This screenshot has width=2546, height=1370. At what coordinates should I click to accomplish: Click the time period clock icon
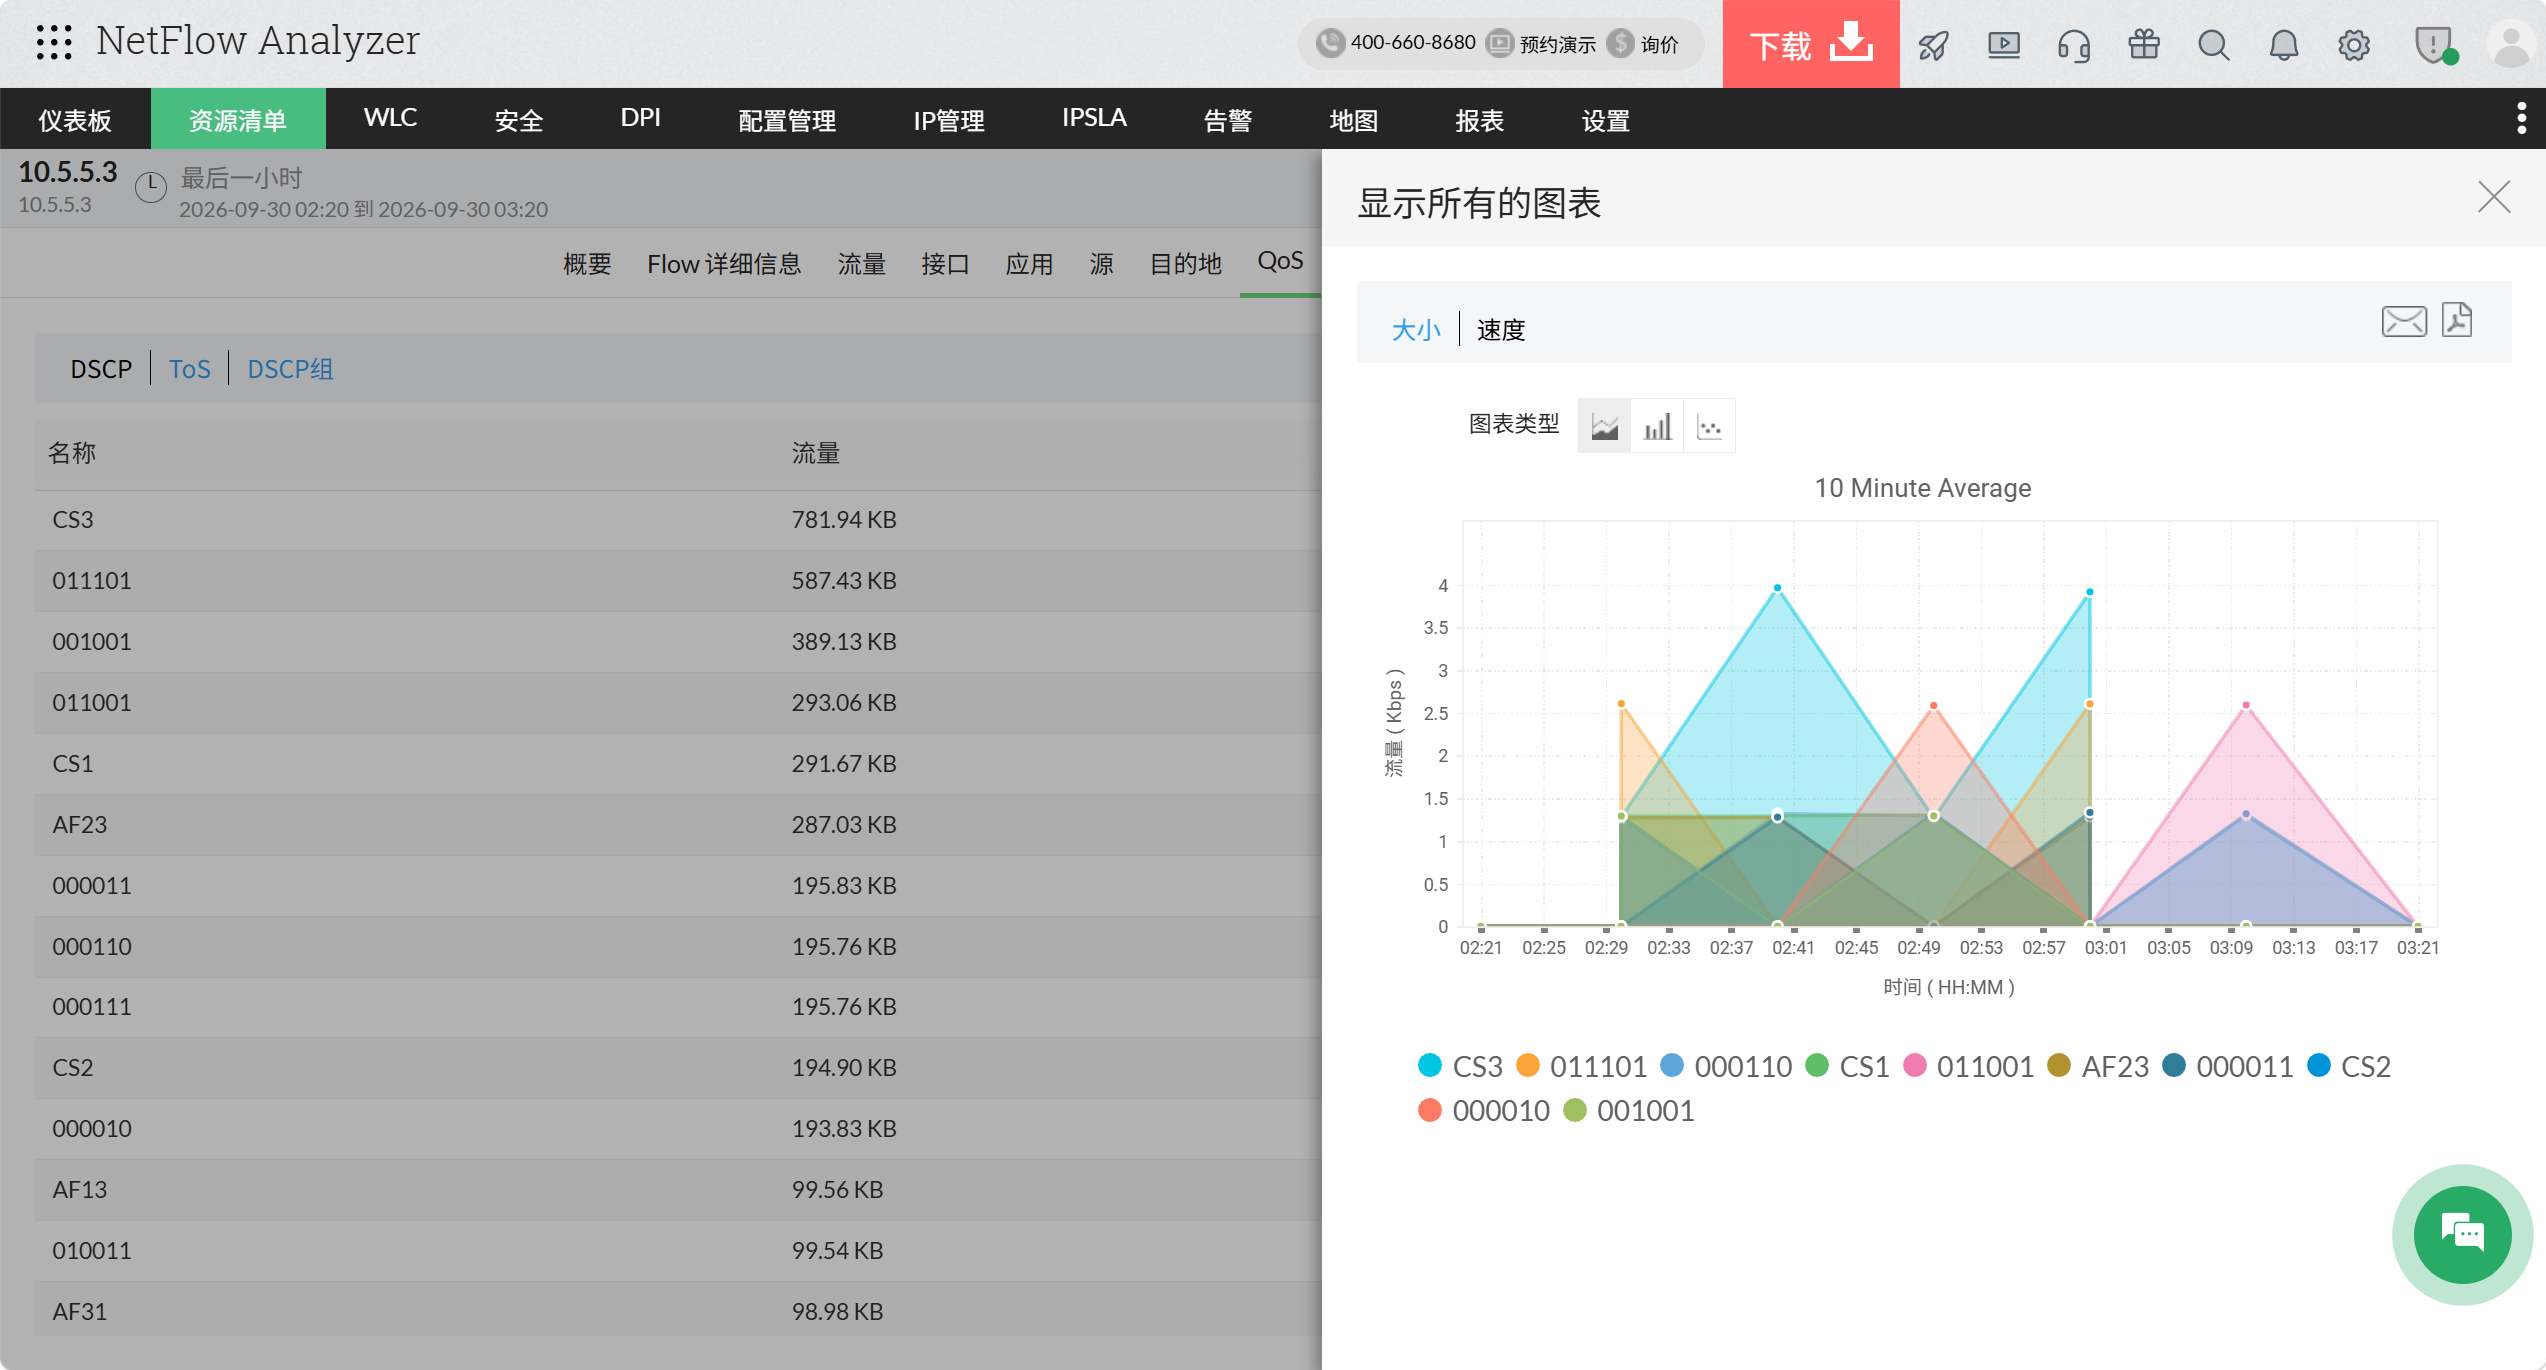point(151,187)
